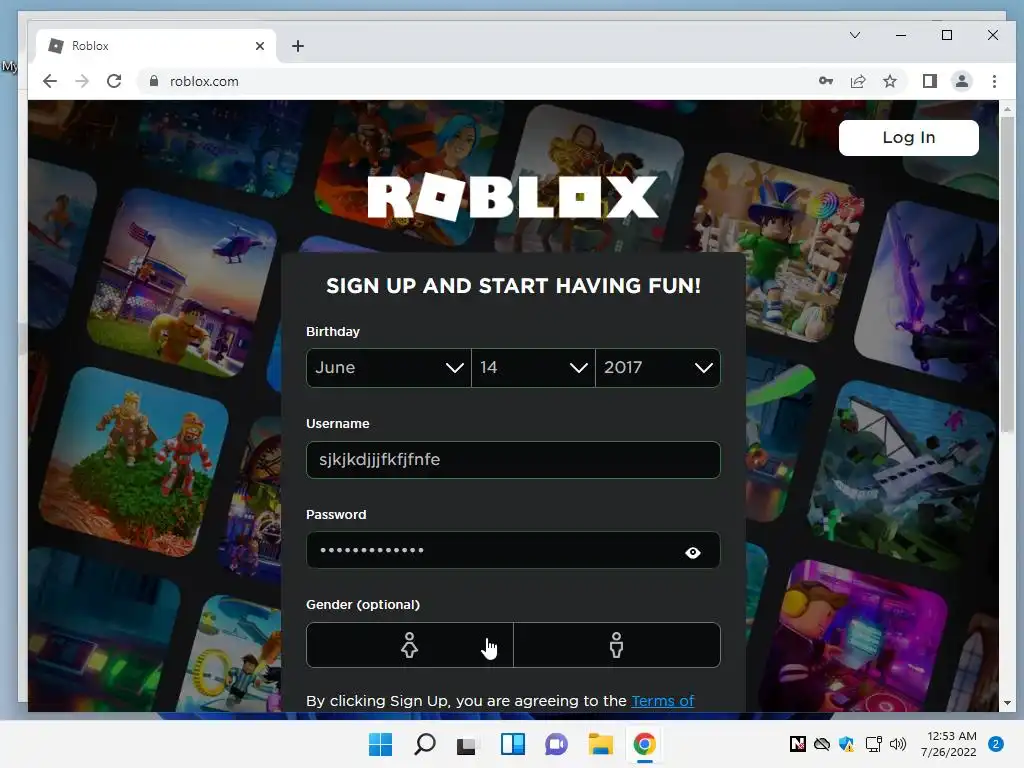Open the birthday year dropdown 2017
Image resolution: width=1024 pixels, height=768 pixels.
(658, 368)
